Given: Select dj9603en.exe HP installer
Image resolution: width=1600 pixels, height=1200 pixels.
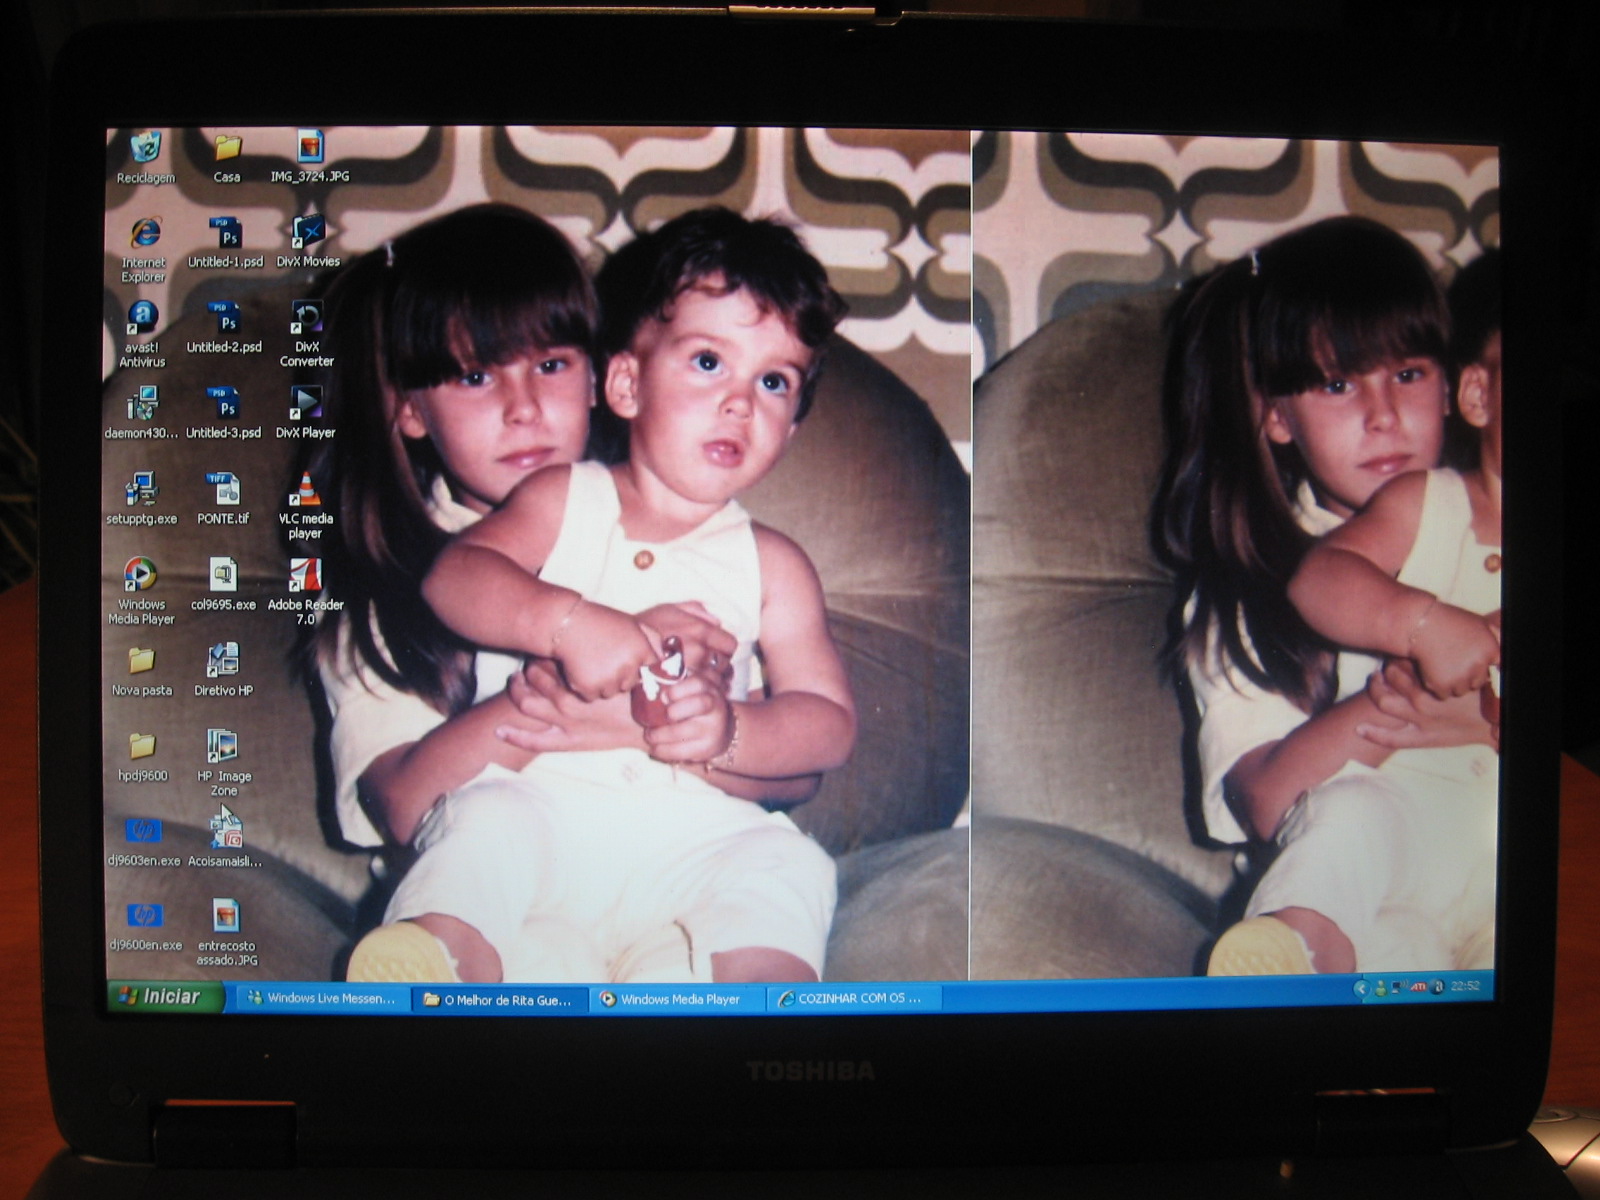Looking at the screenshot, I should click(x=144, y=842).
